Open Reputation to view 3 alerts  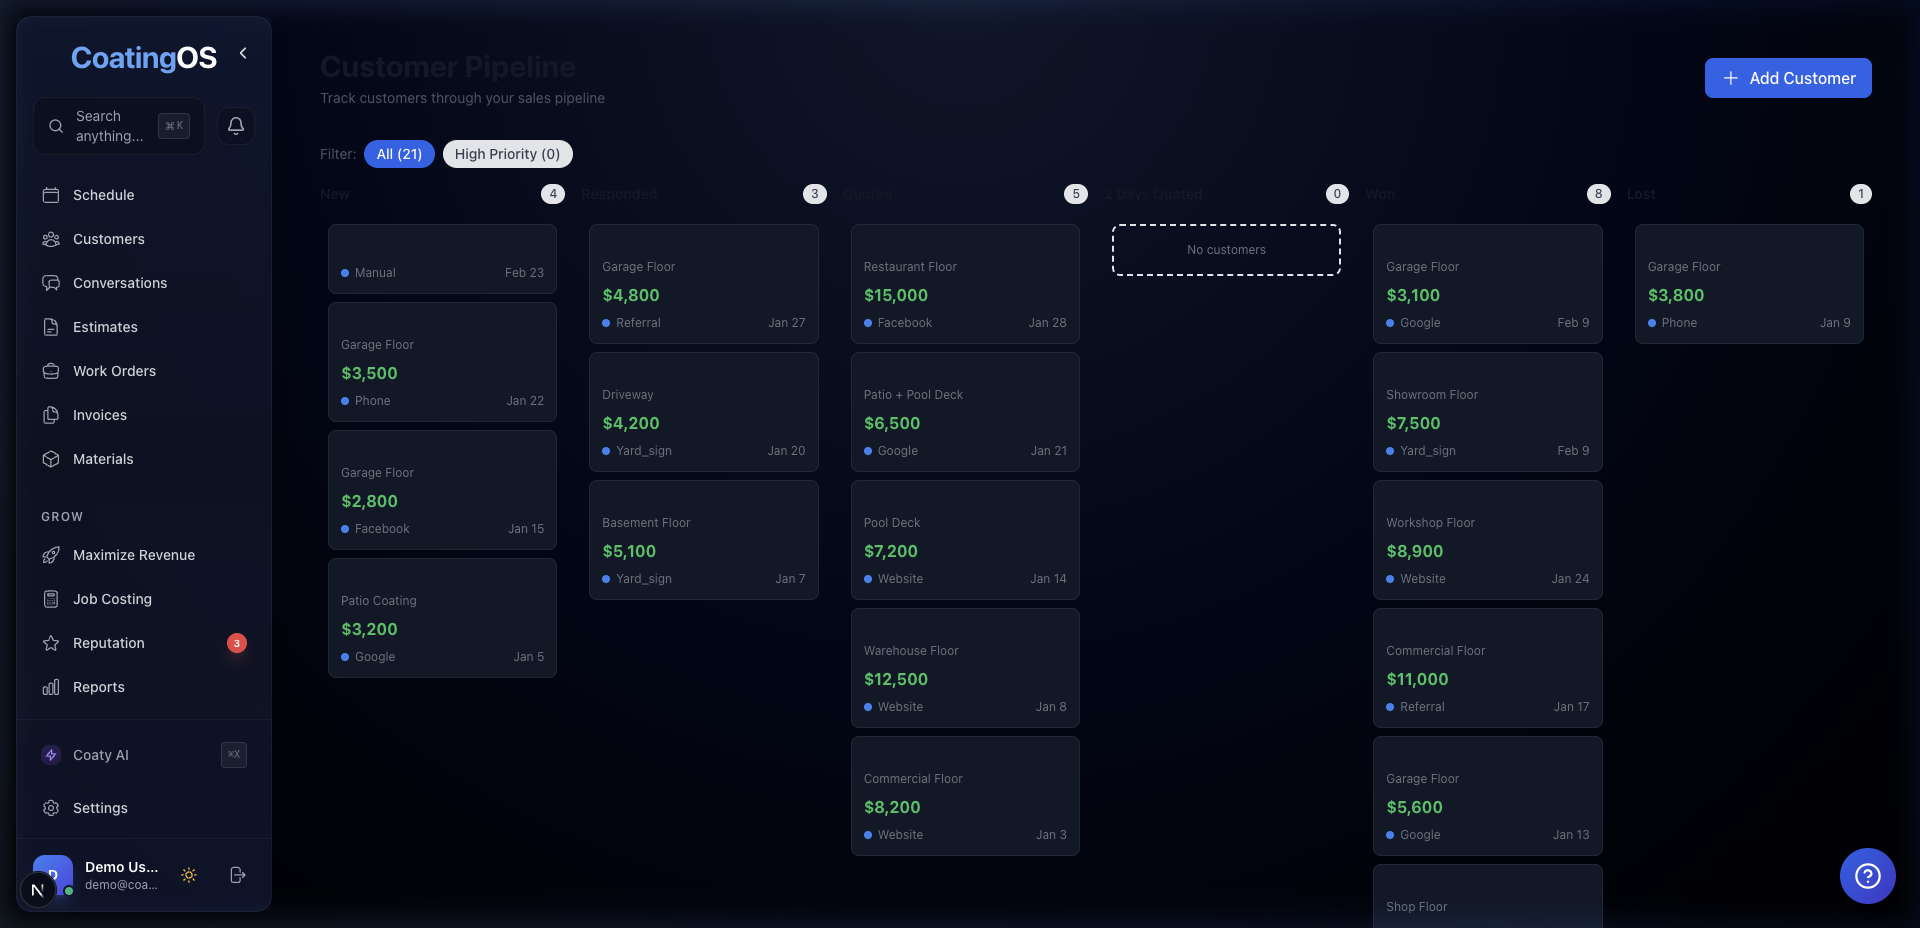(107, 643)
